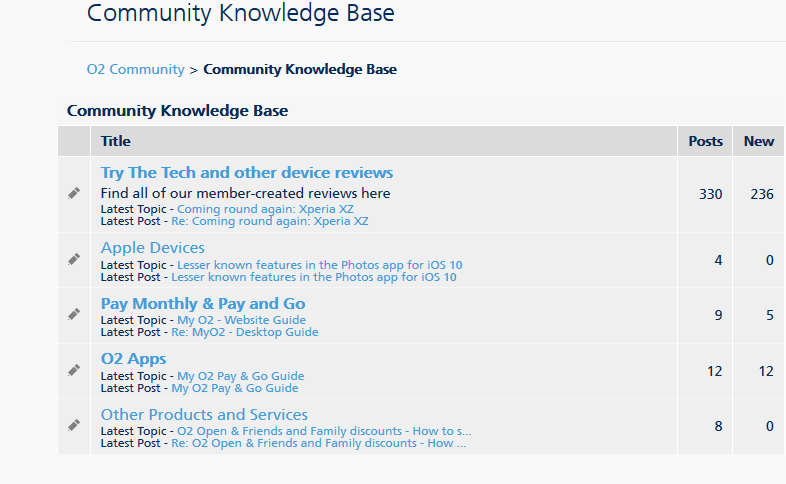Open latest post Re: Coming round again
Image resolution: width=786 pixels, height=484 pixels.
269,221
